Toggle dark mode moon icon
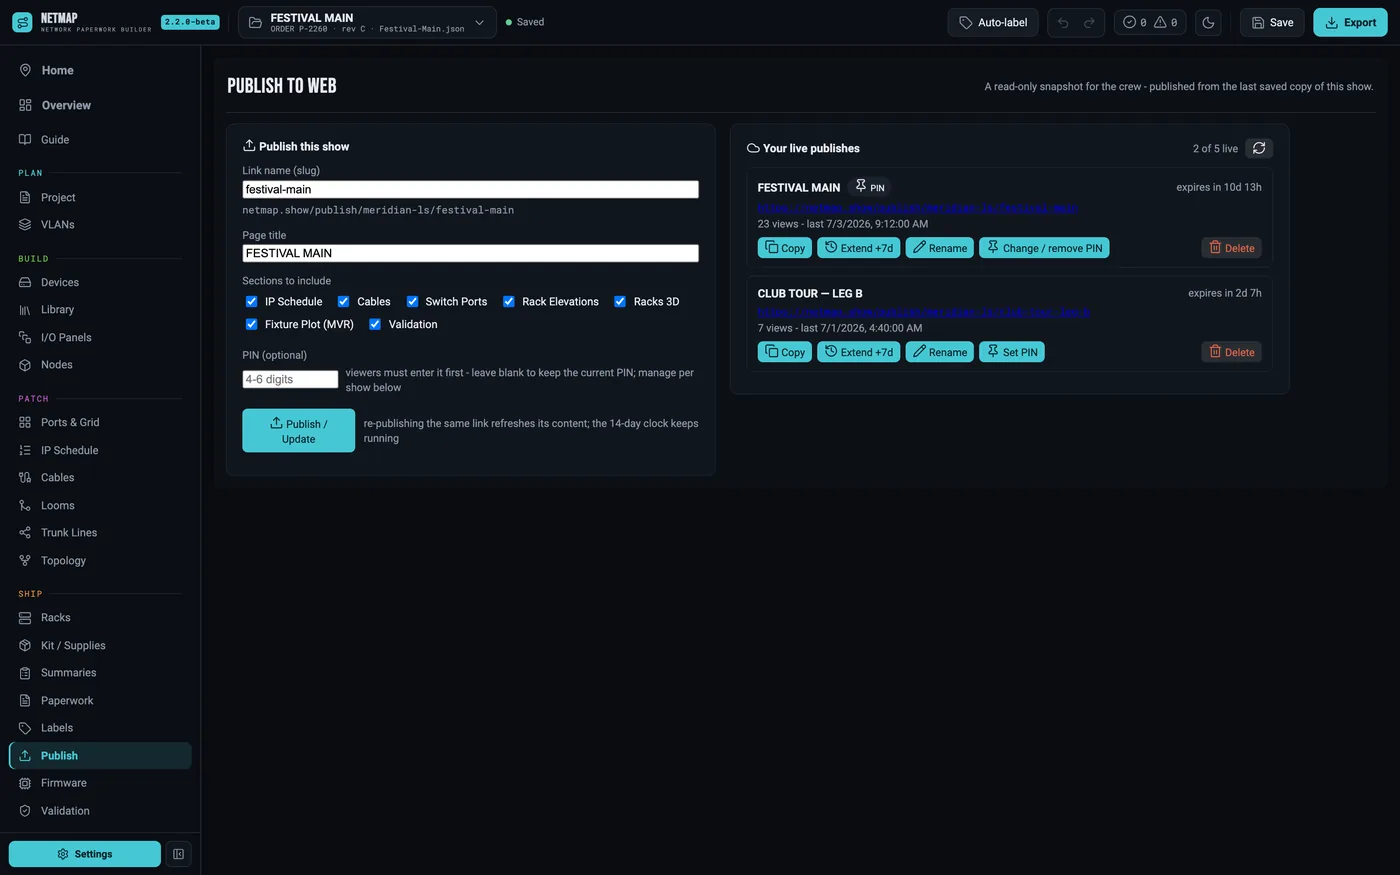This screenshot has width=1400, height=875. pos(1208,22)
